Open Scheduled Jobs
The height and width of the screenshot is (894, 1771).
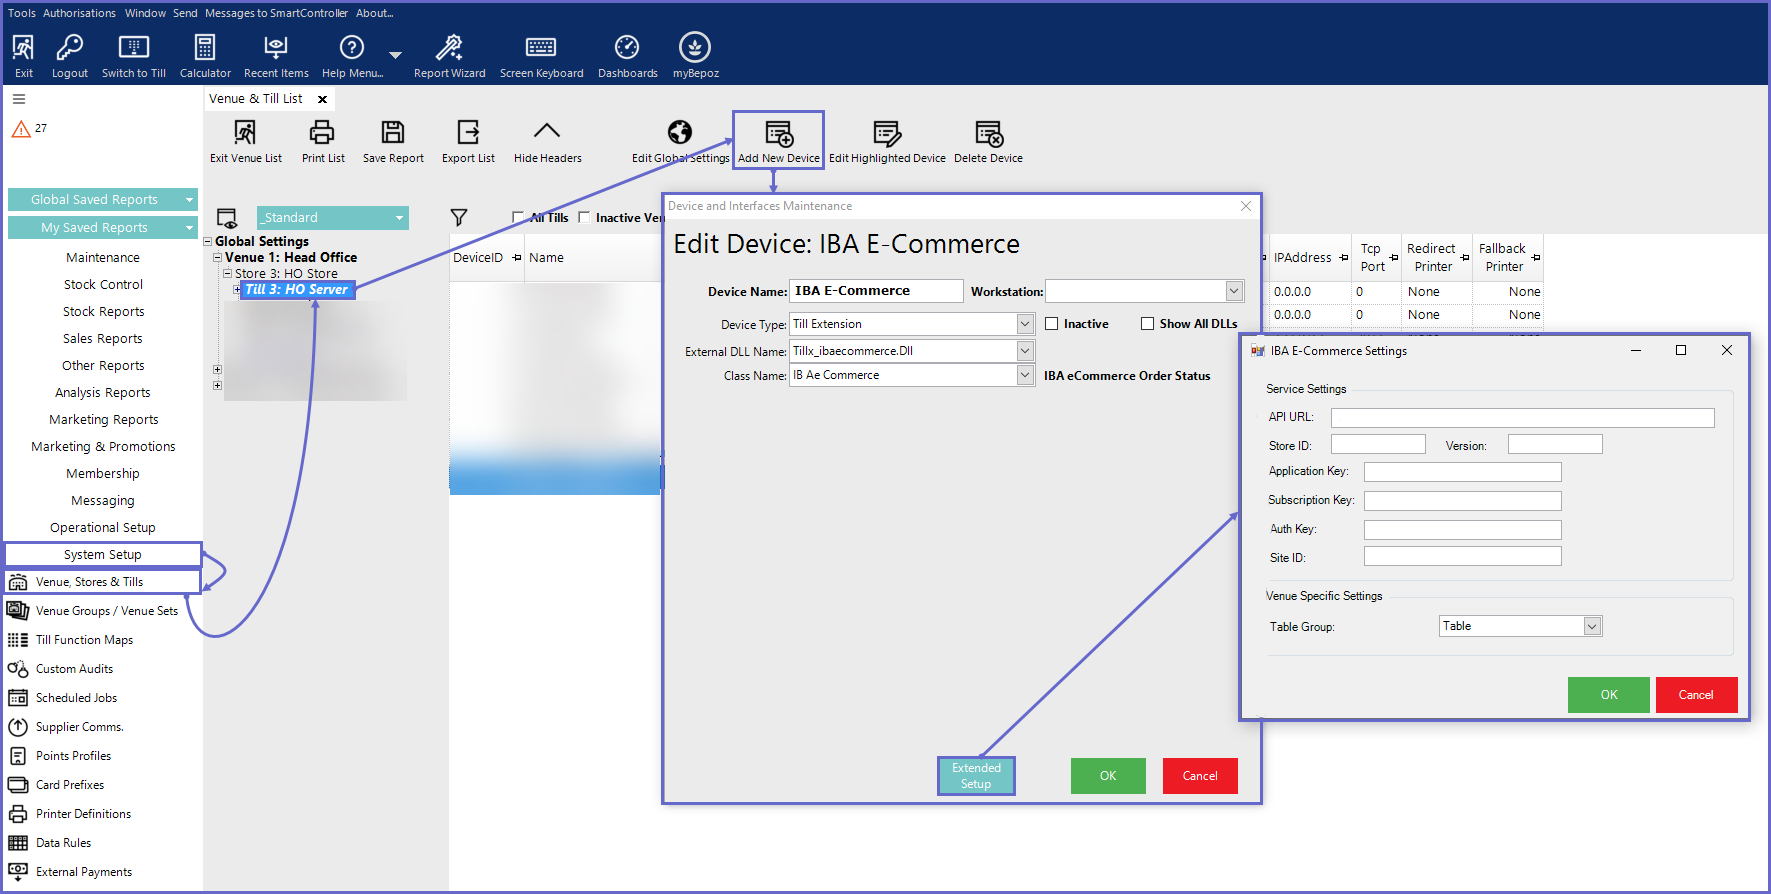[x=76, y=698]
